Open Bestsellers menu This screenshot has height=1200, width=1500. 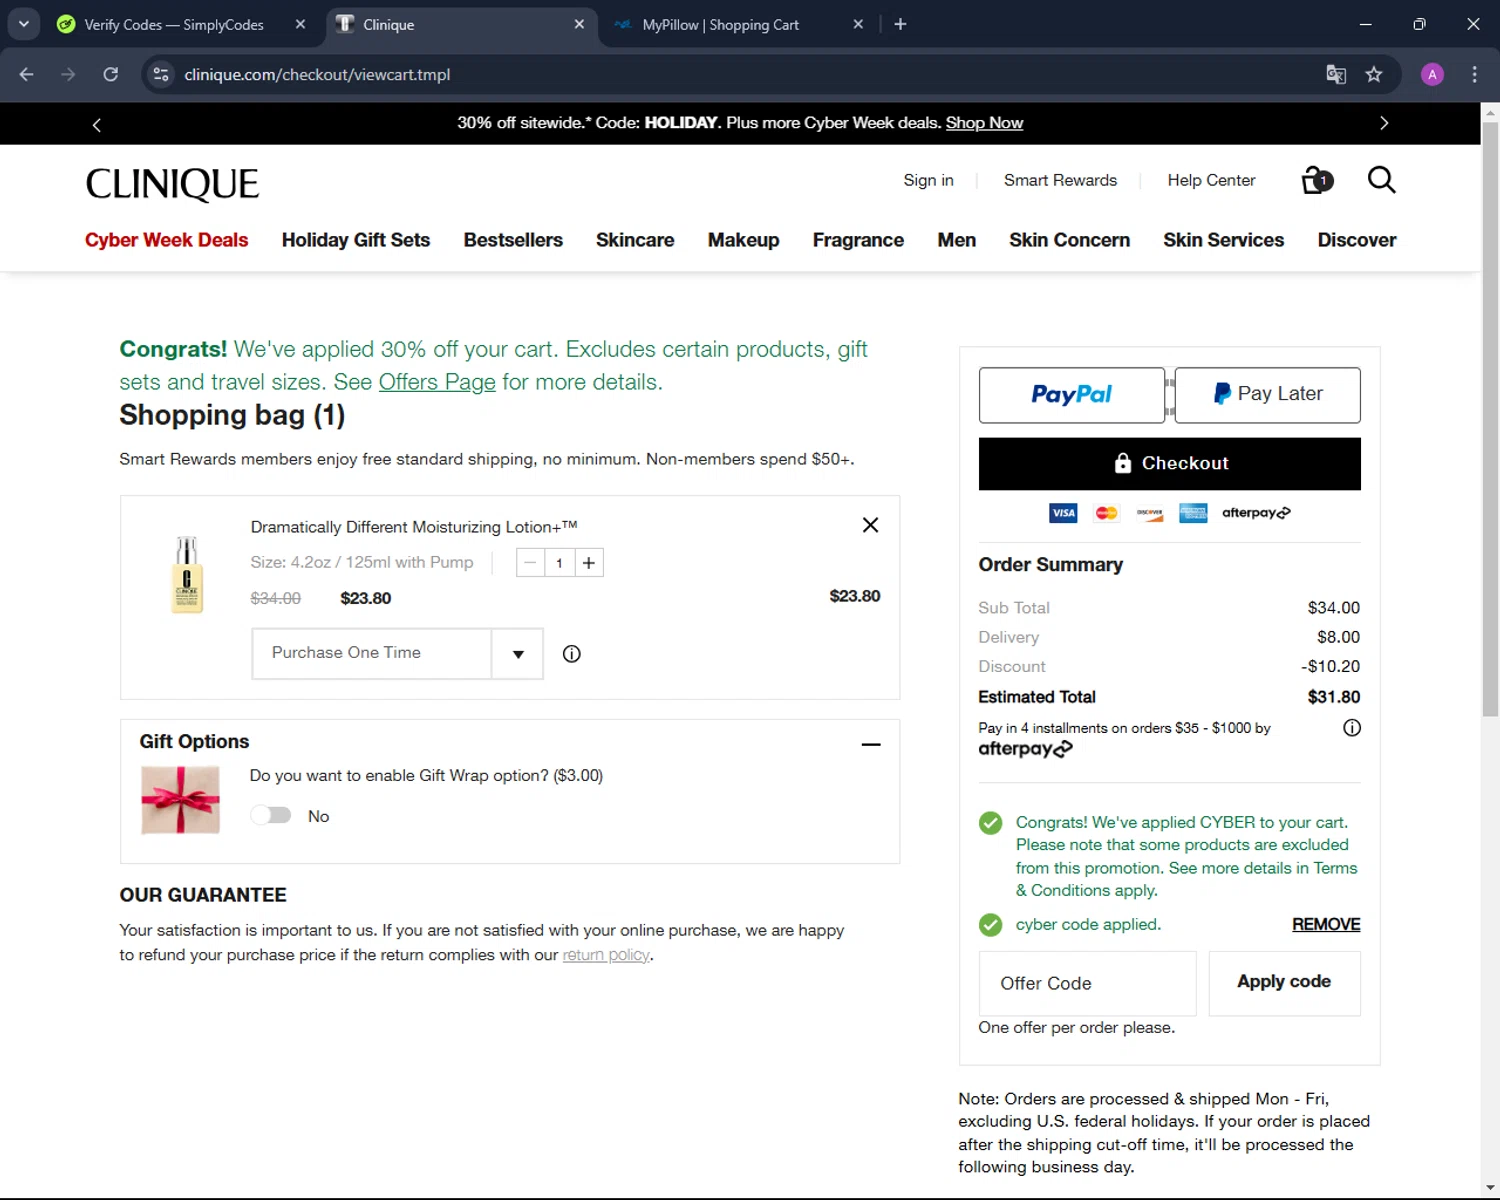(x=513, y=240)
